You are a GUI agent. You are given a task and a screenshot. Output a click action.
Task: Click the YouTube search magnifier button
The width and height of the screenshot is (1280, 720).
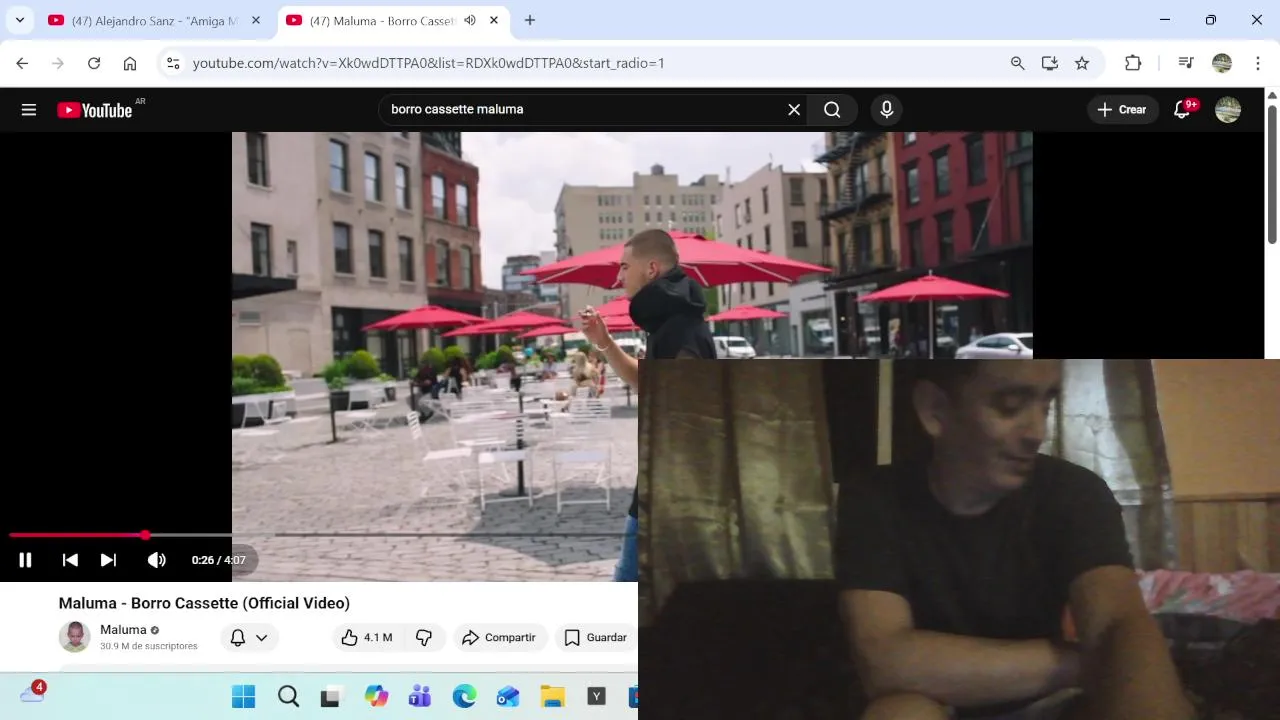pos(832,110)
